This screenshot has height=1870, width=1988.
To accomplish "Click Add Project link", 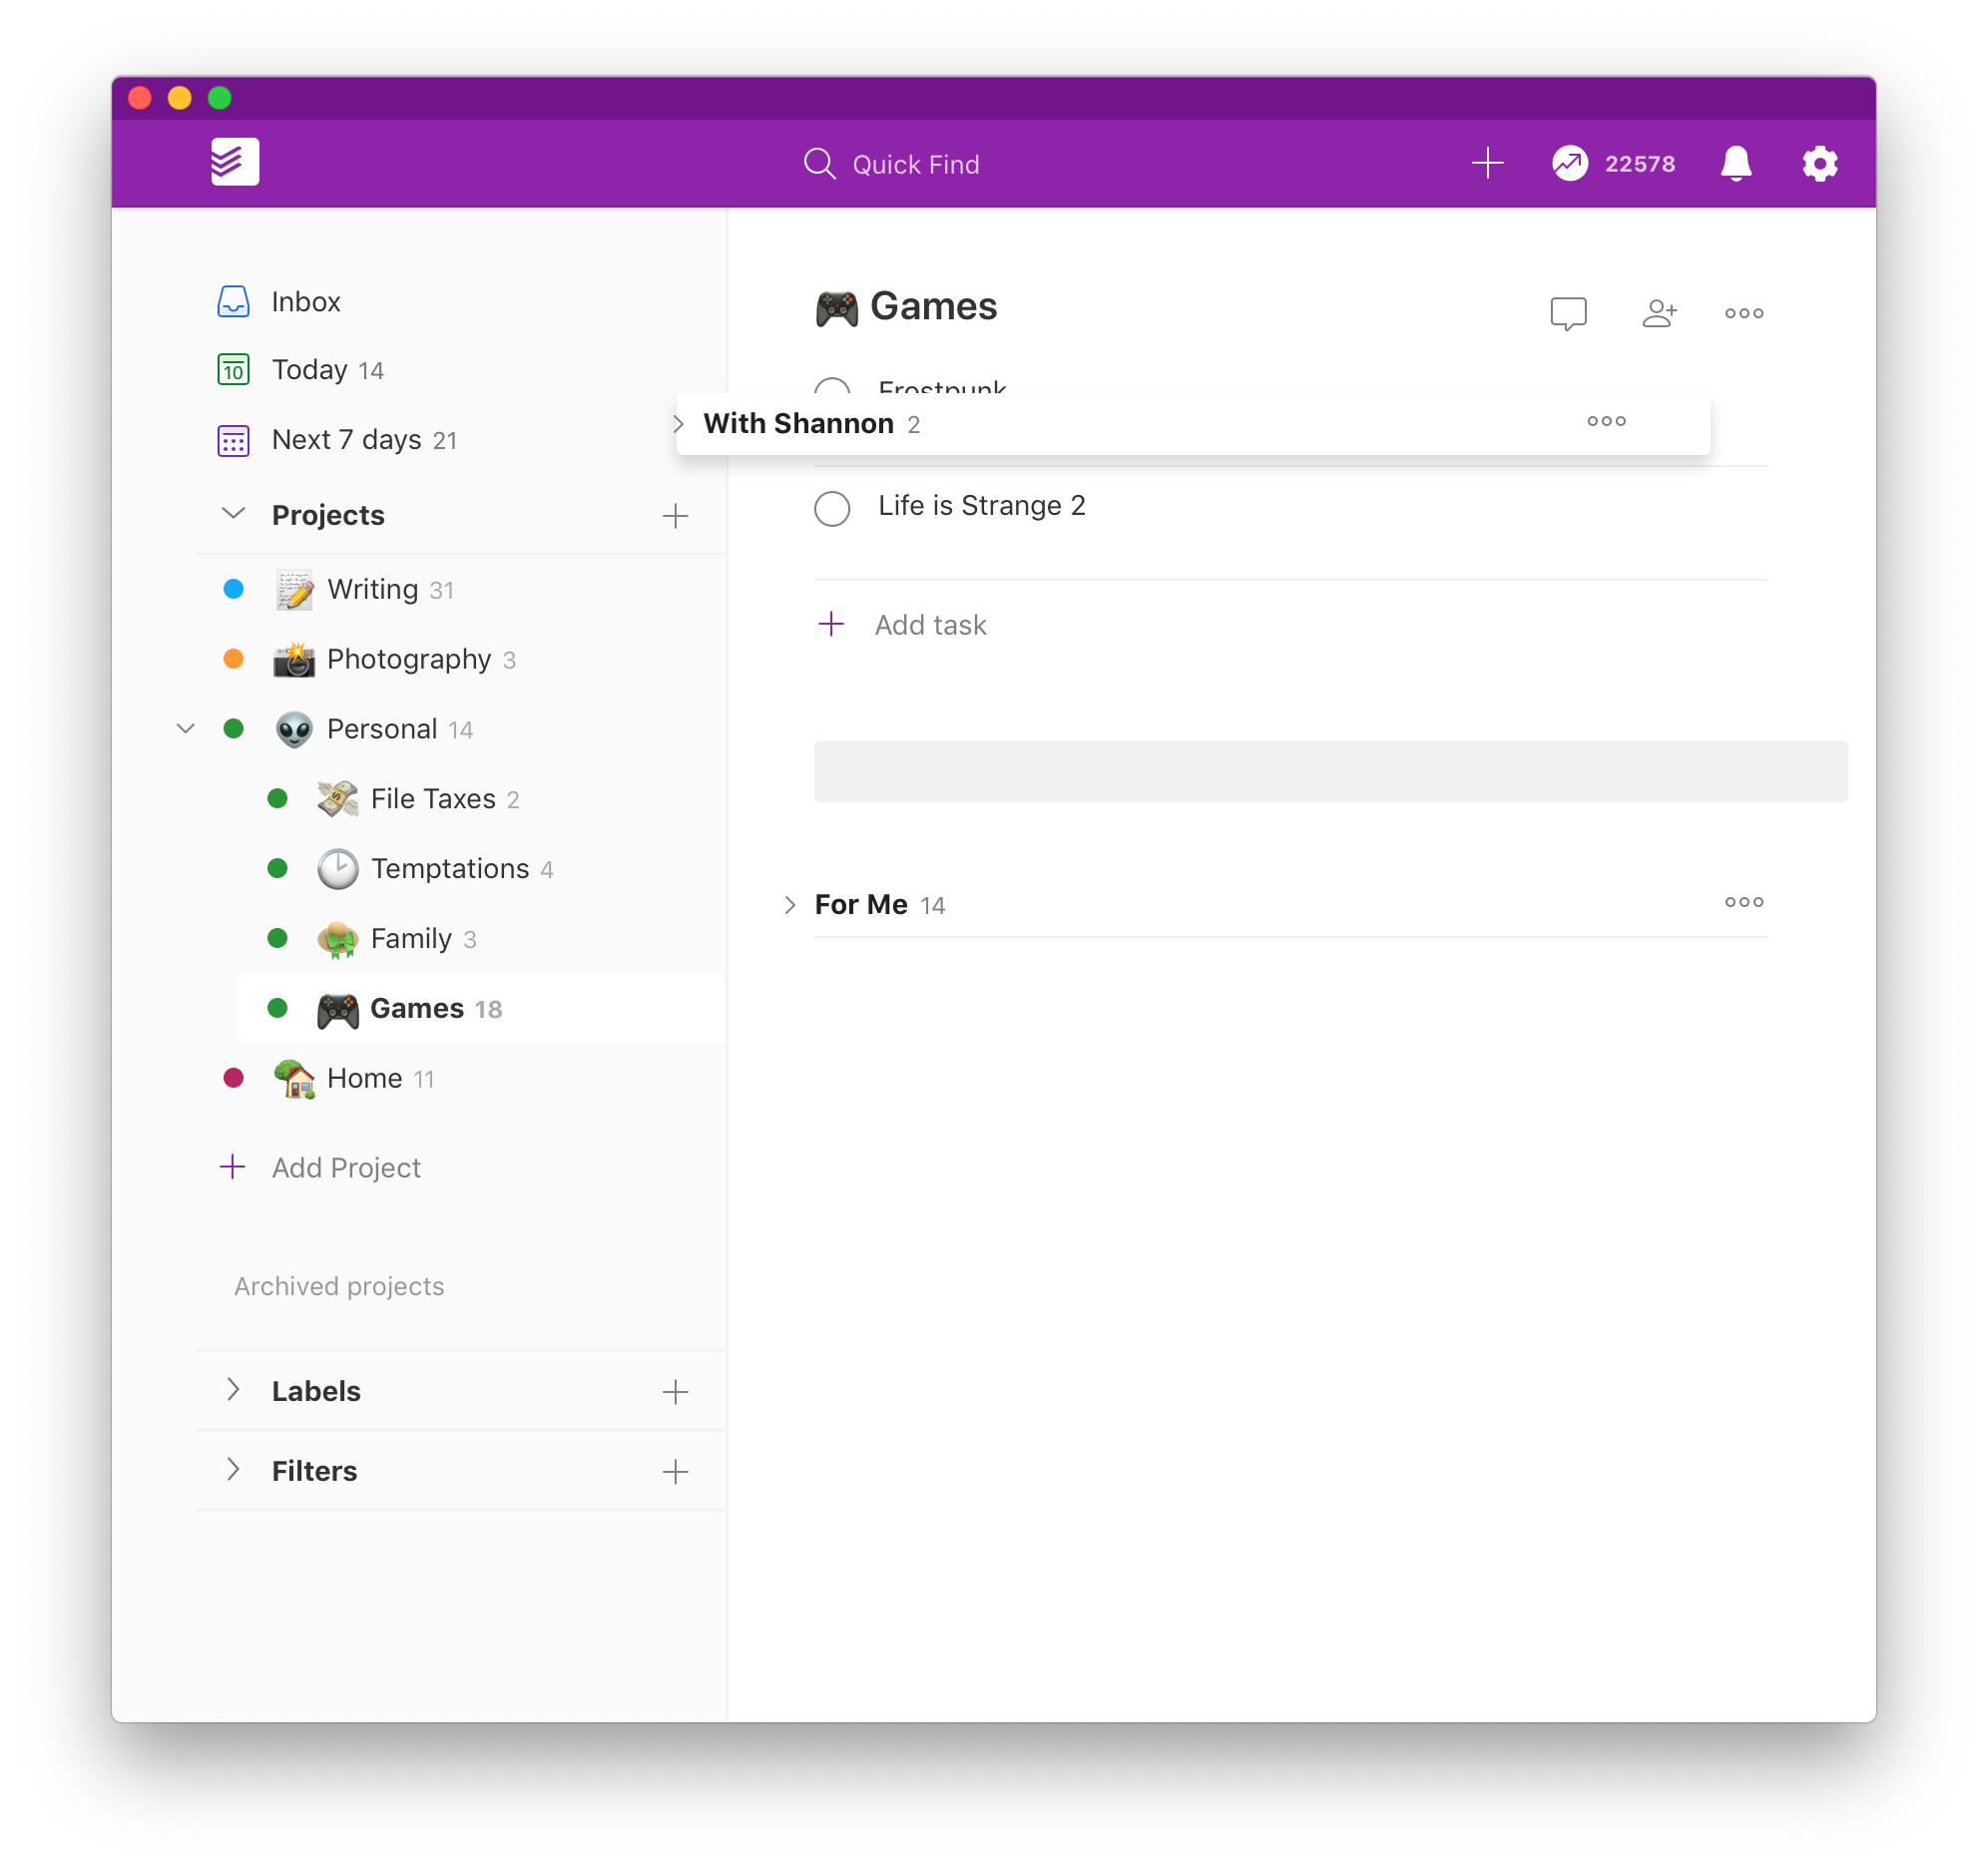I will point(320,1168).
